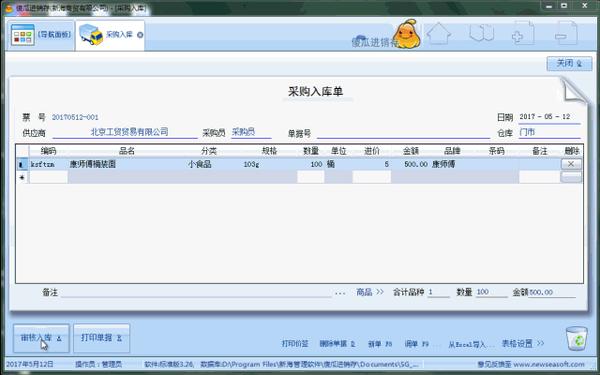Click the 单据号 input field
The width and height of the screenshot is (600, 375).
(x=403, y=133)
